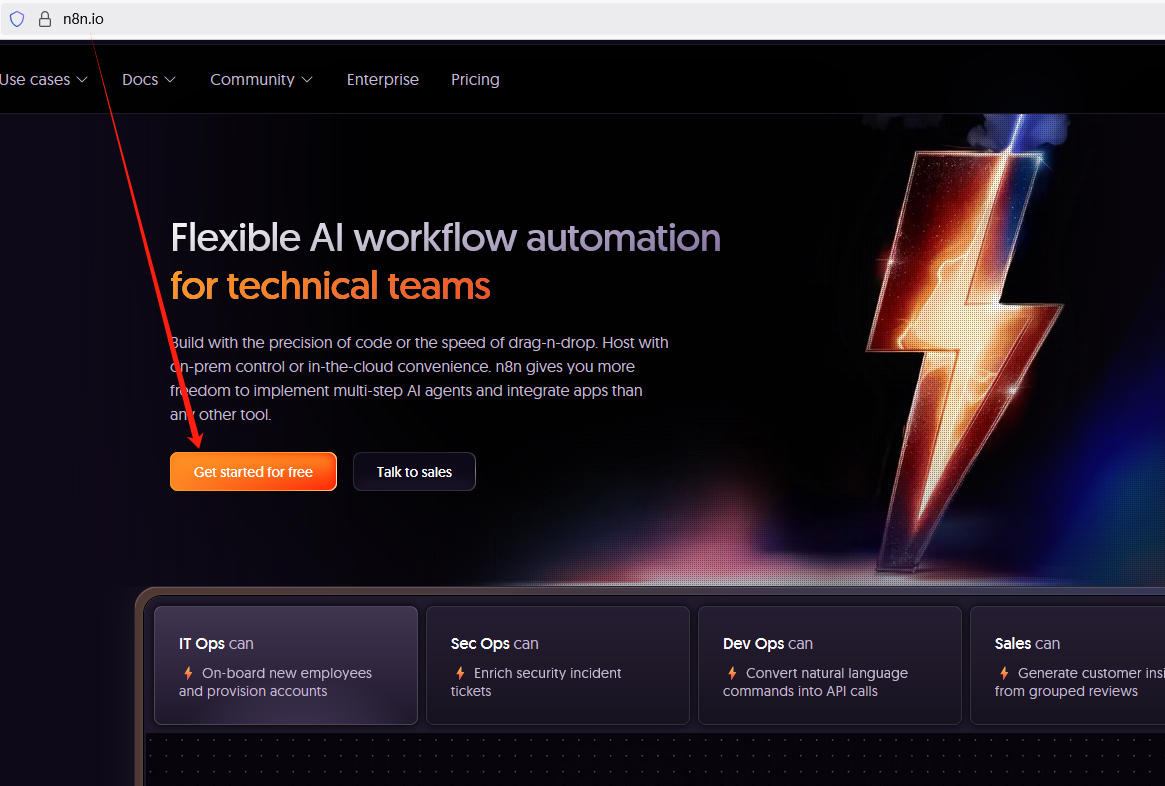Click lightning icon beside Convert natural language
The width and height of the screenshot is (1165, 786).
[x=732, y=673]
